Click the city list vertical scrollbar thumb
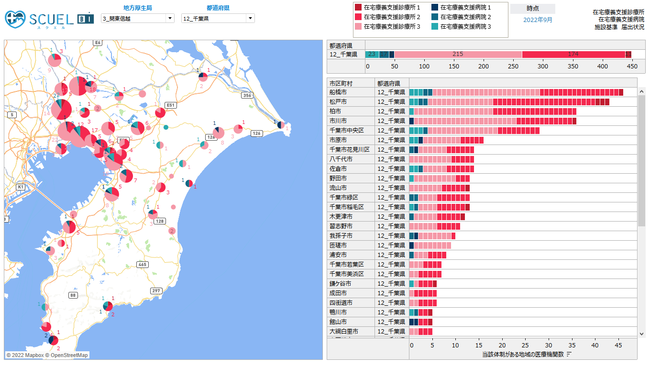The image size is (650, 368). (x=642, y=161)
